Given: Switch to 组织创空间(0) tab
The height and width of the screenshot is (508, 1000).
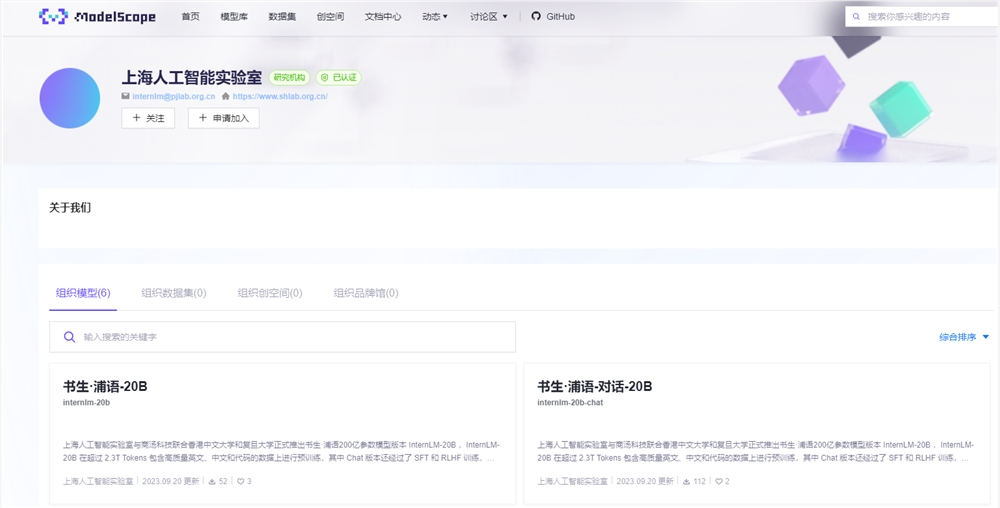Looking at the screenshot, I should [270, 293].
